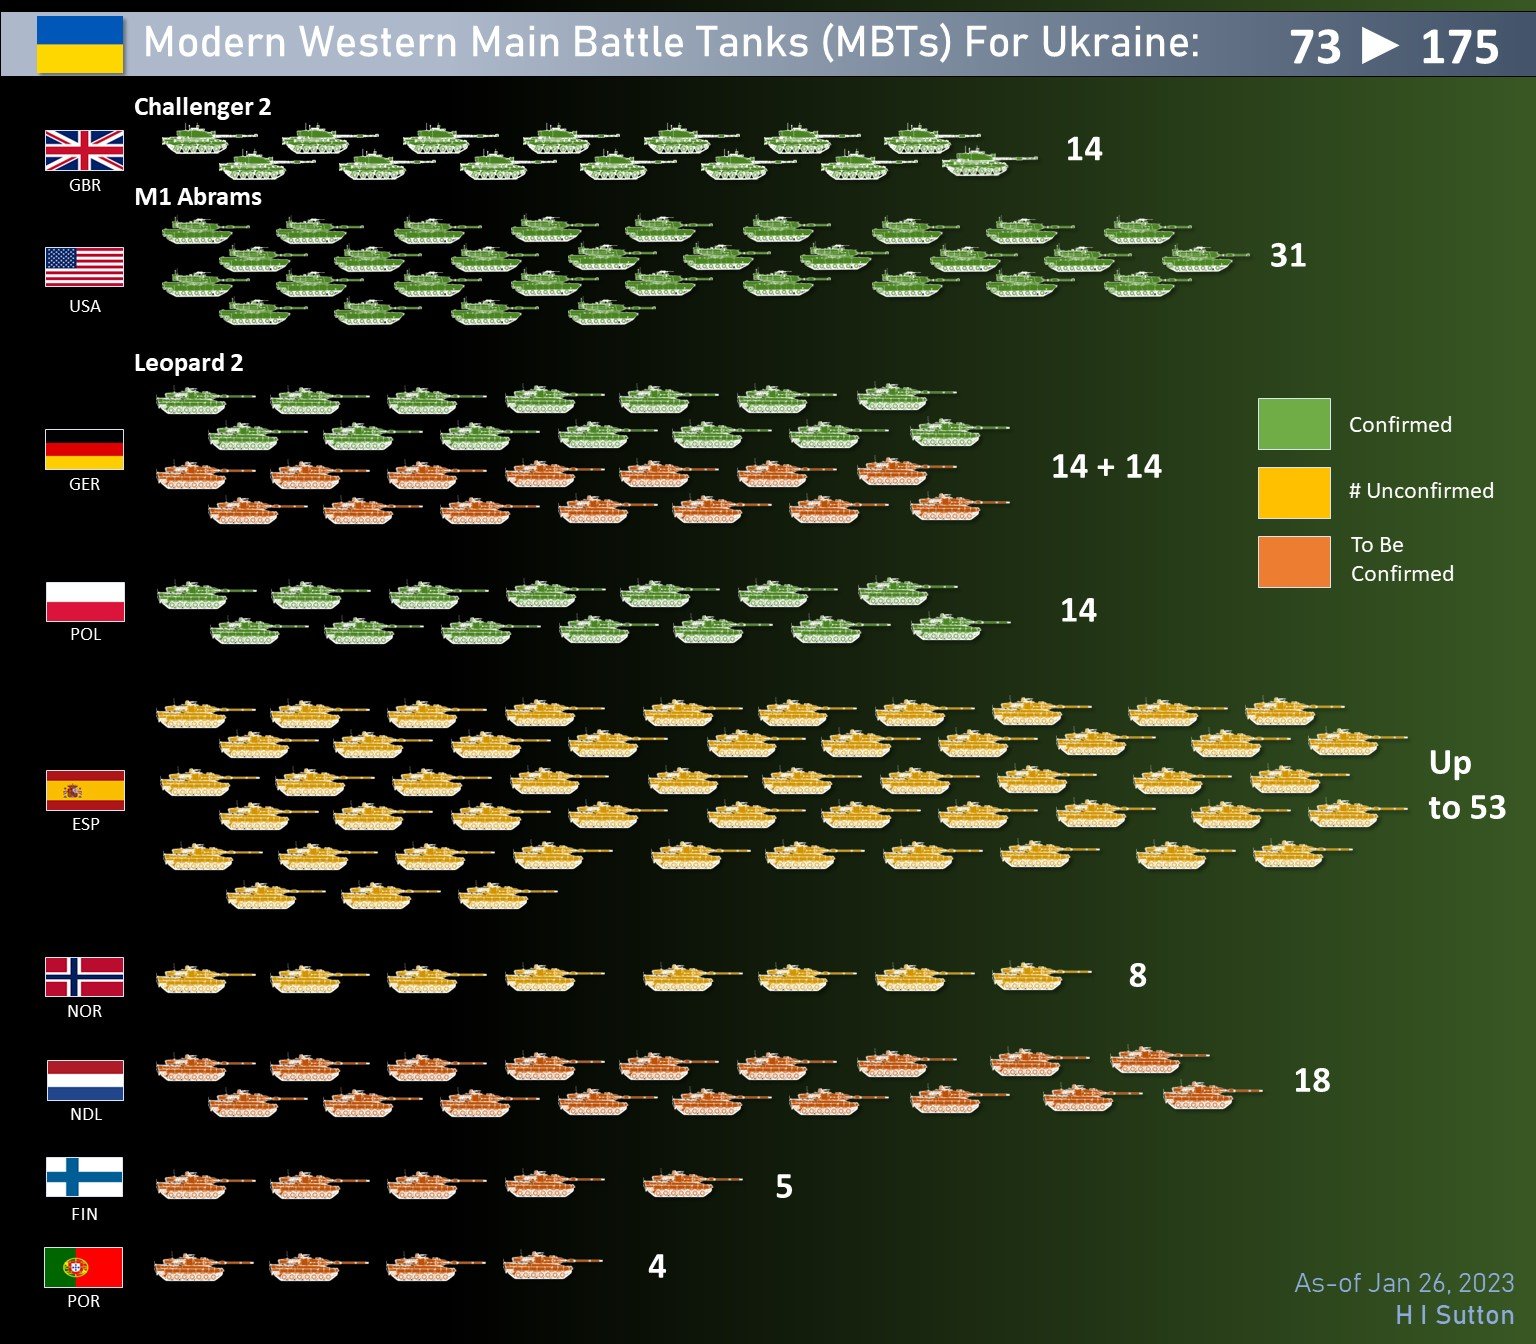
Task: Click the green Confirmed legend swatch
Action: 1294,424
